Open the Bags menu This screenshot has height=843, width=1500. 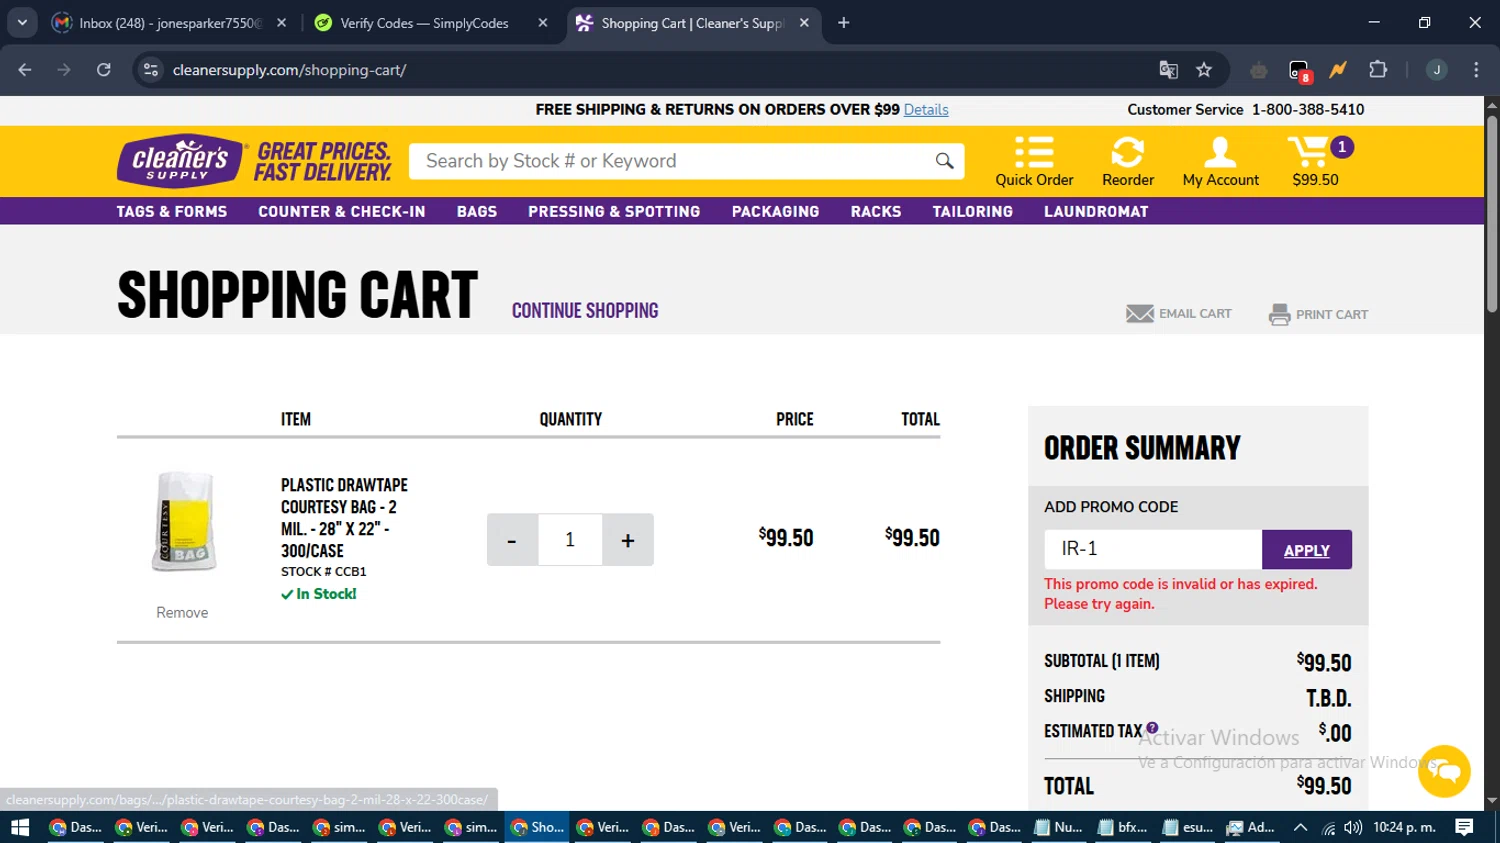(x=477, y=212)
